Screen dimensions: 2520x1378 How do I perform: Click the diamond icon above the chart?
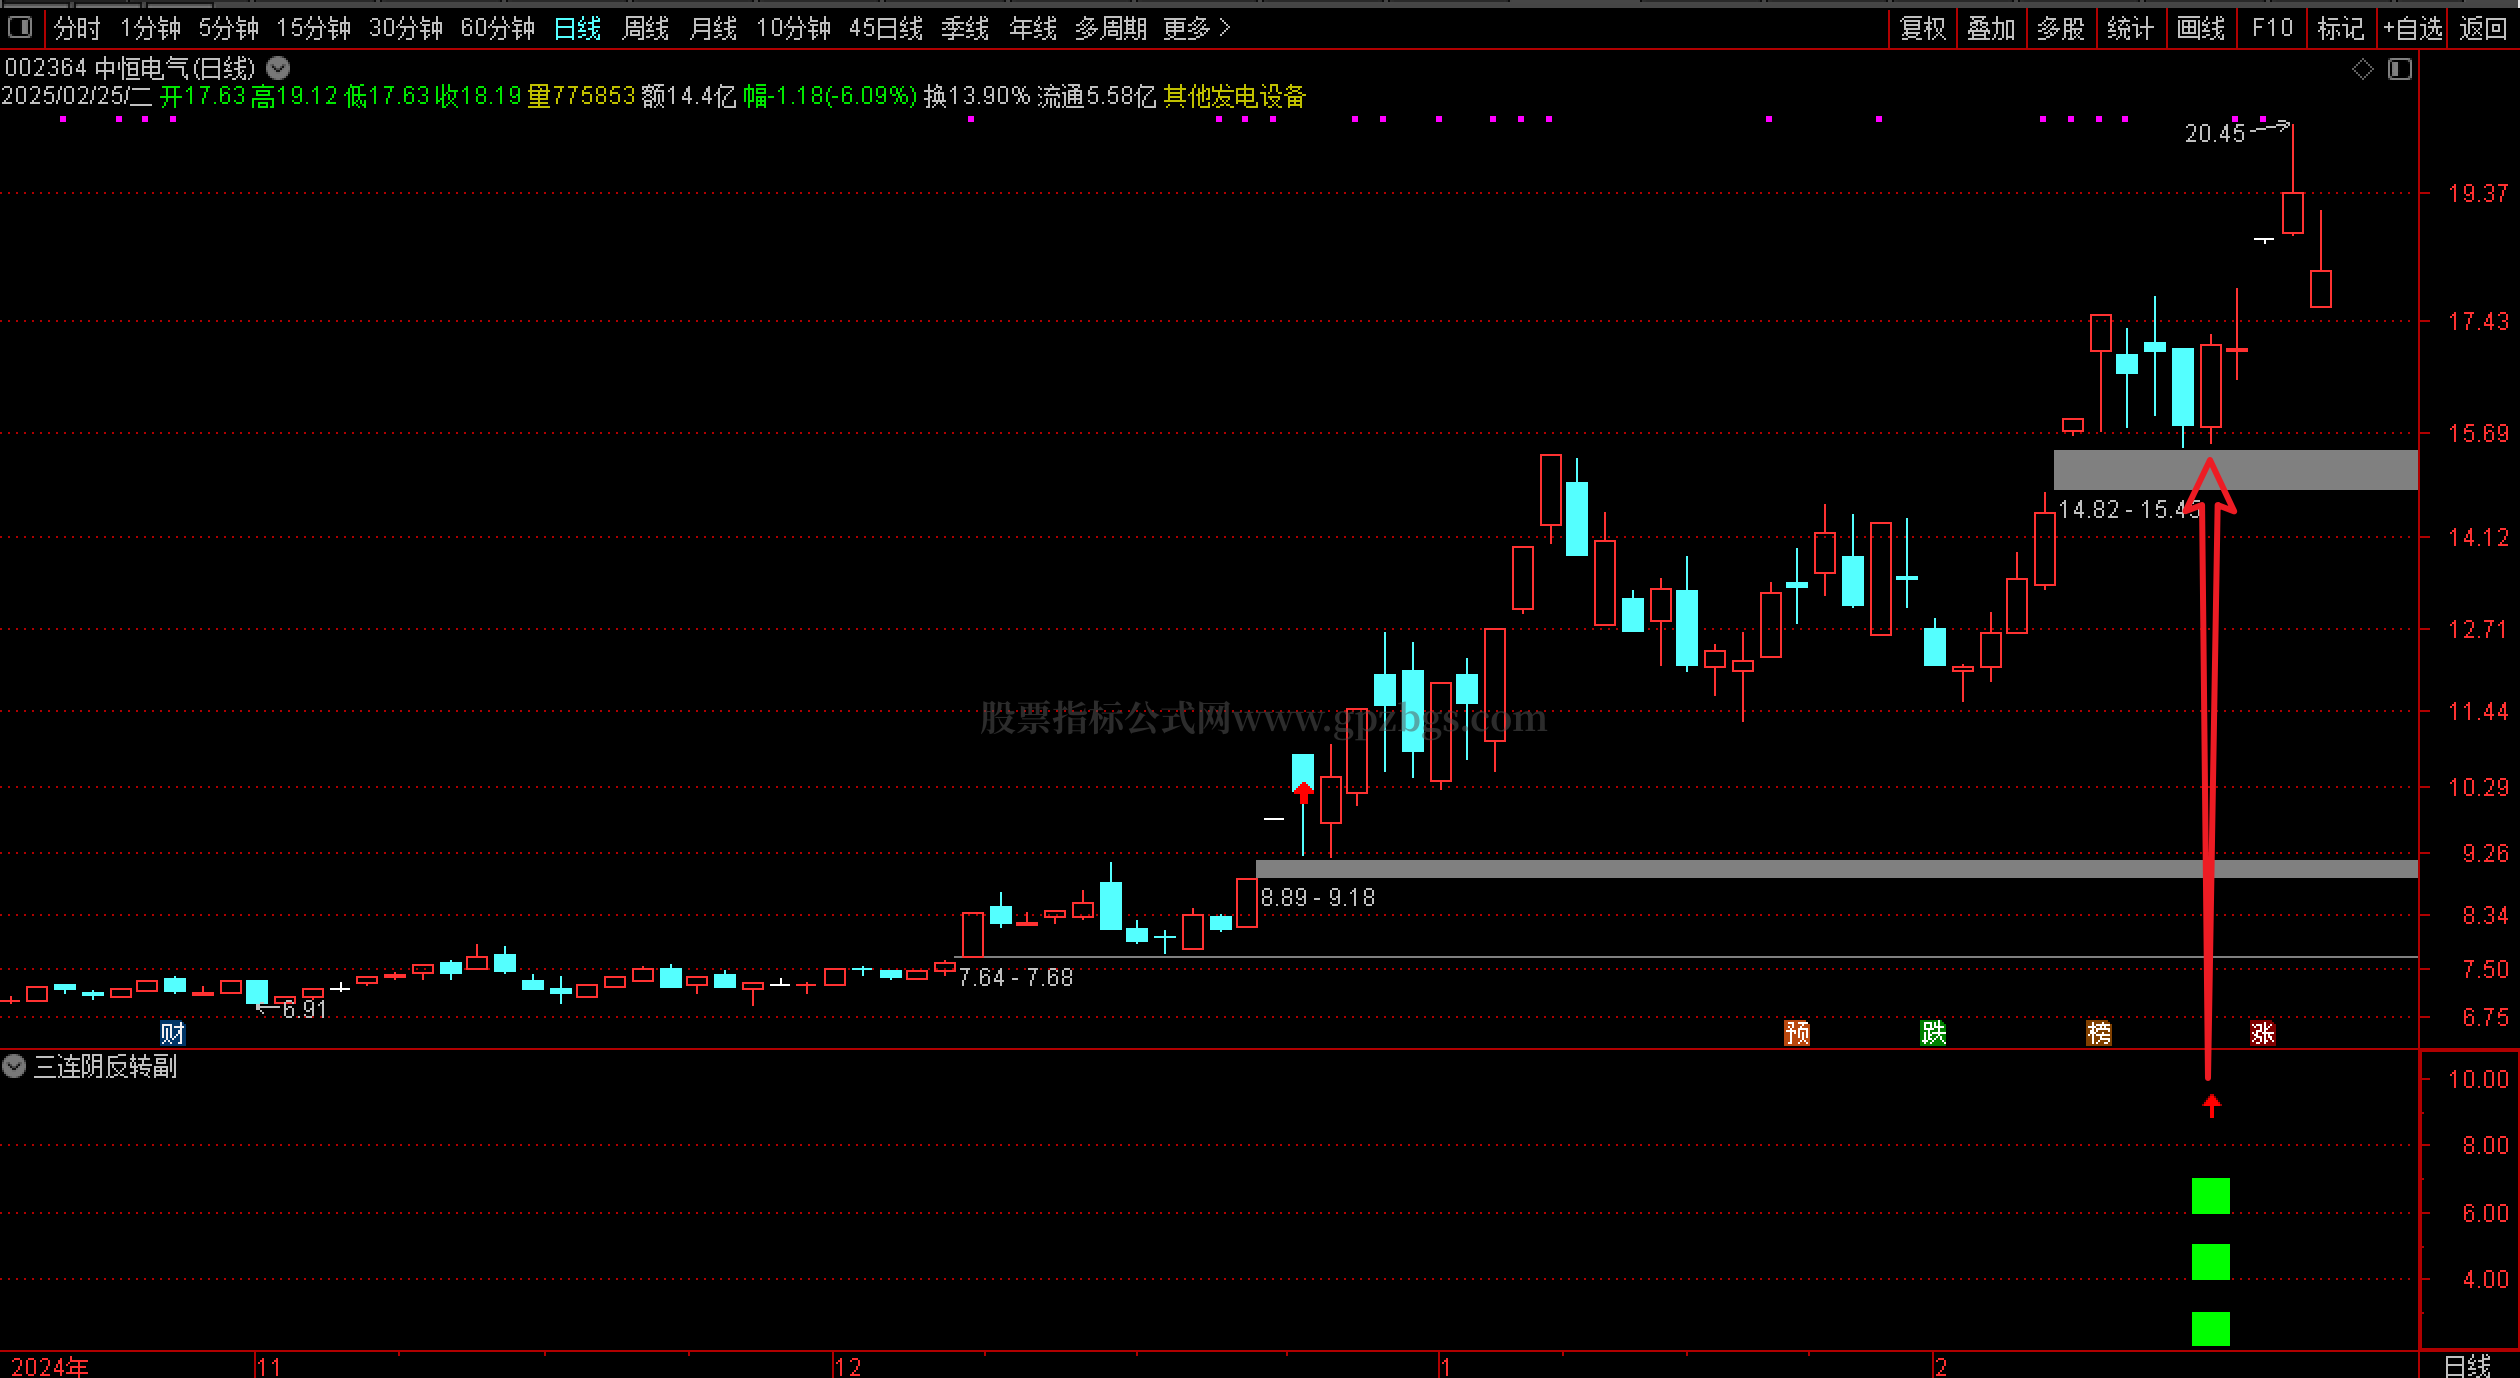tap(2363, 69)
